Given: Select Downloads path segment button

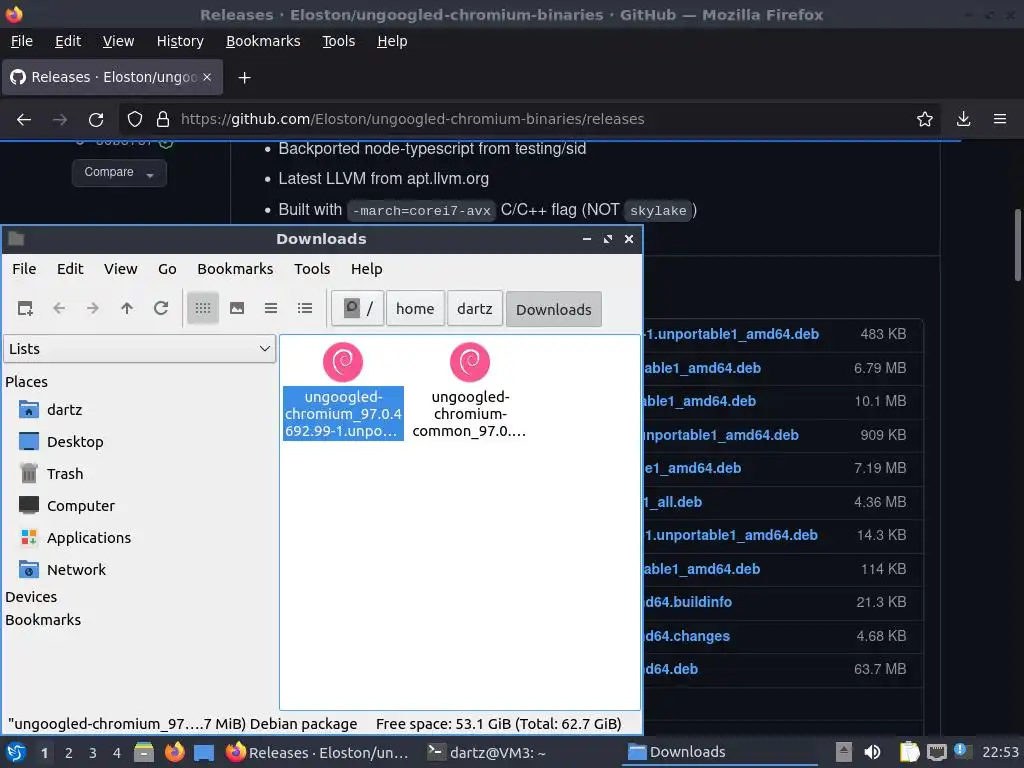Looking at the screenshot, I should (554, 309).
